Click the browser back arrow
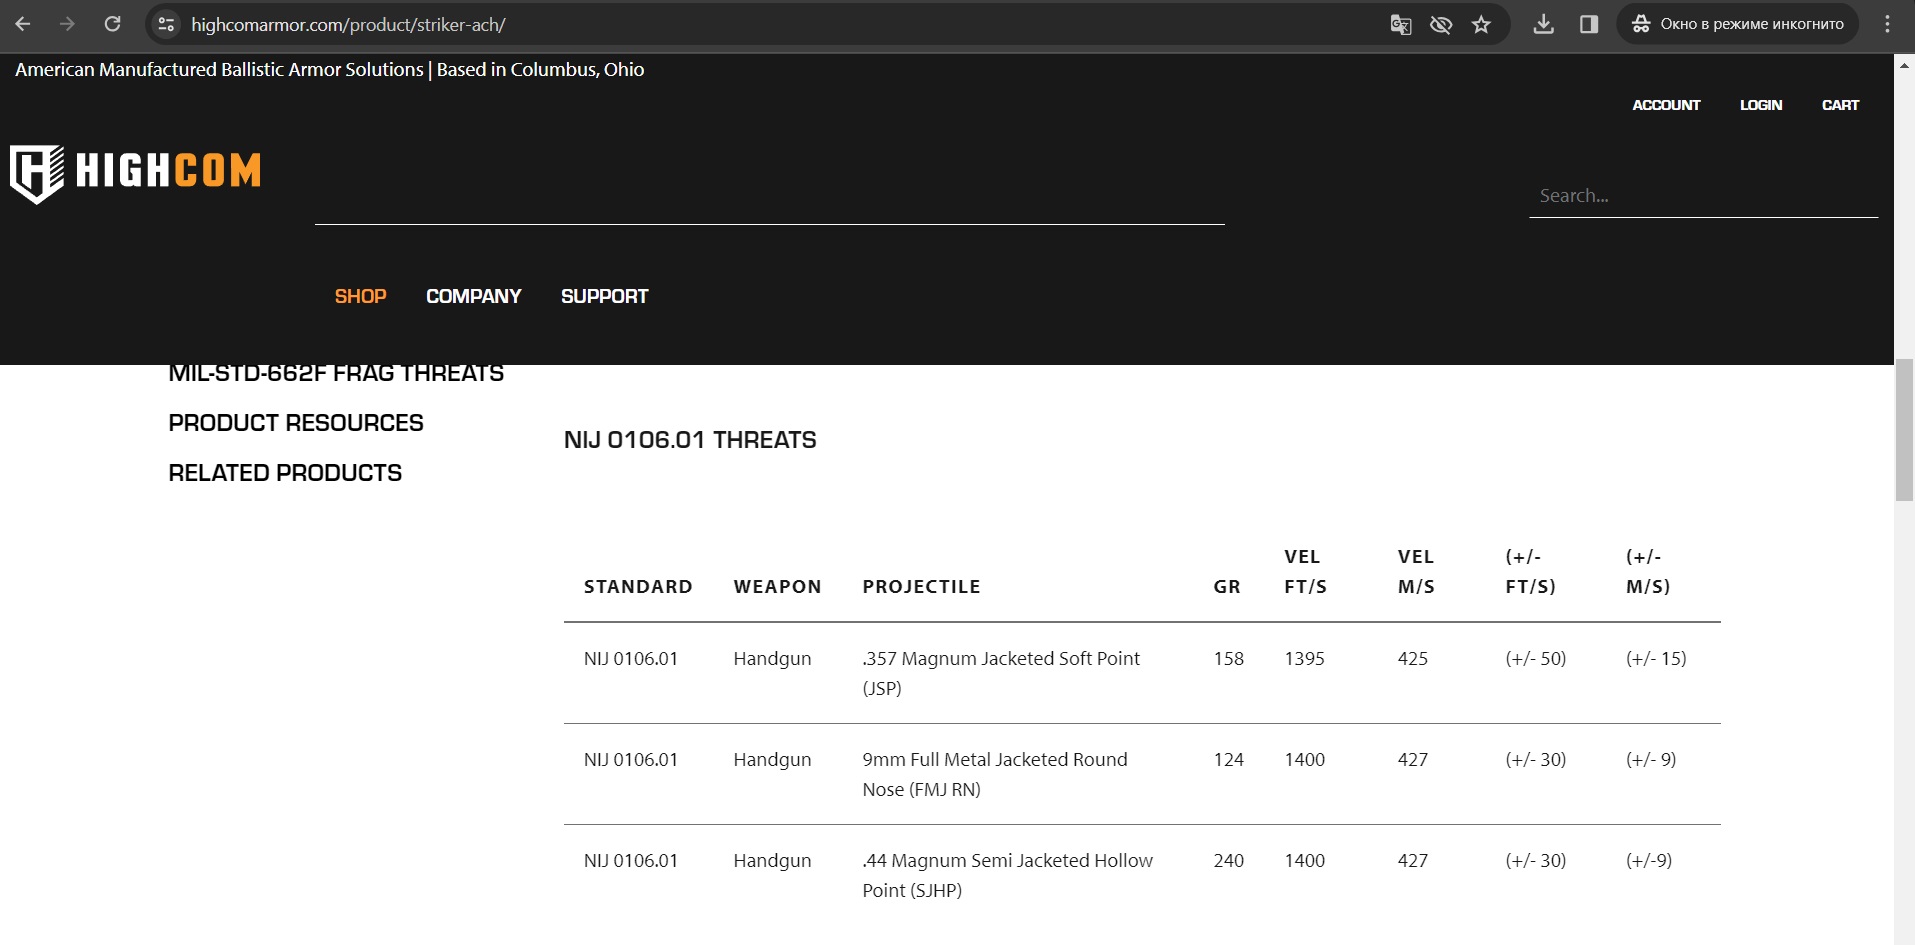 click(x=23, y=24)
